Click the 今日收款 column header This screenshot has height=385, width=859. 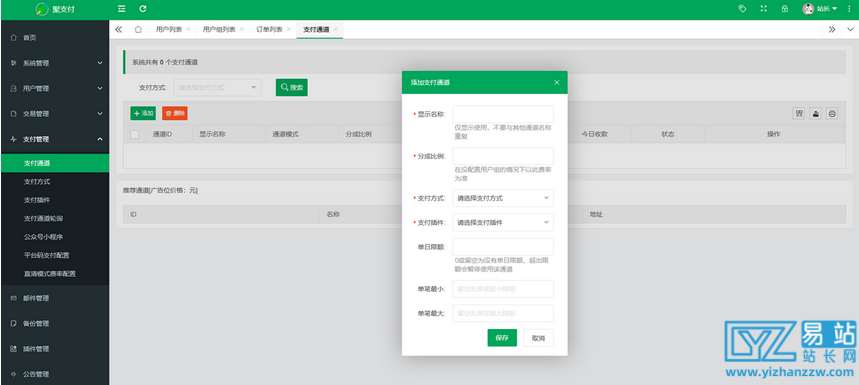click(594, 134)
